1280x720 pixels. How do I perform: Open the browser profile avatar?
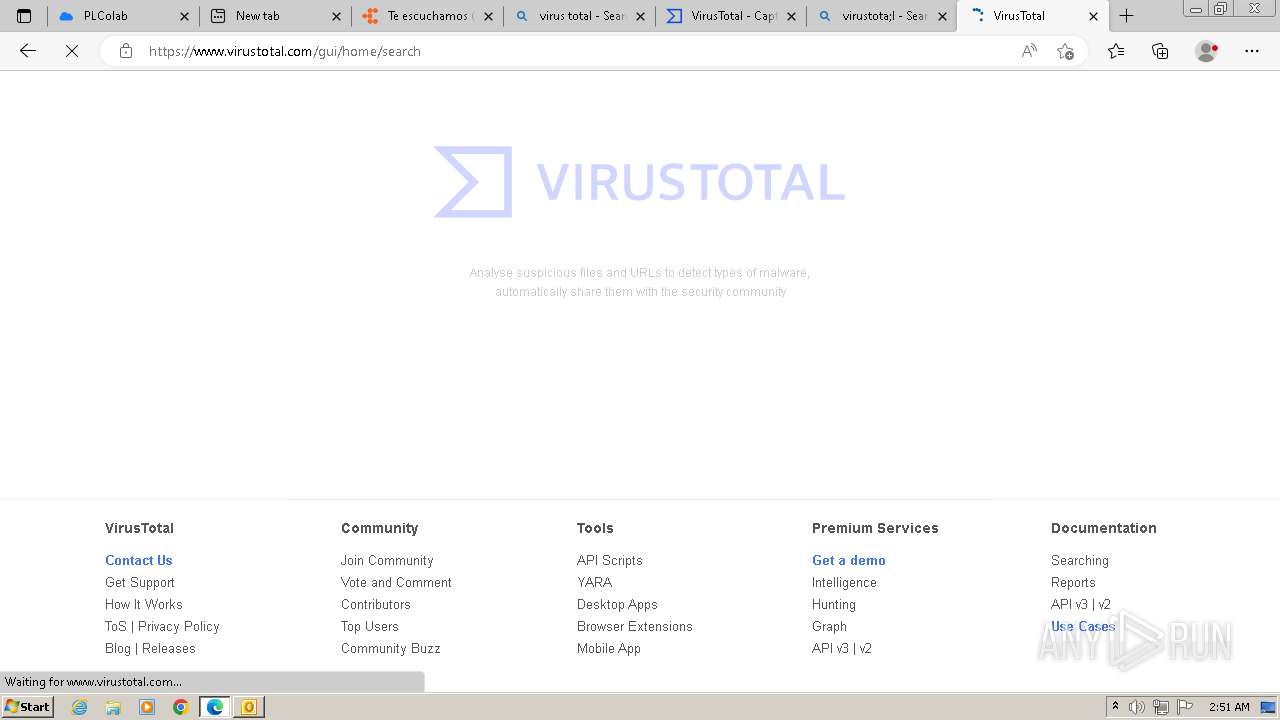1206,51
